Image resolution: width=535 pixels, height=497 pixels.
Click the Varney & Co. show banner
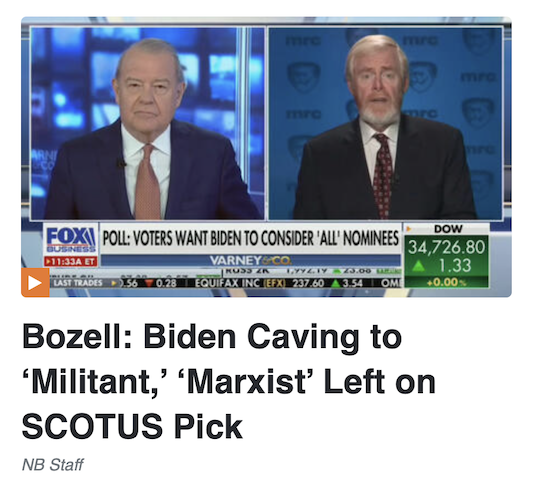pyautogui.click(x=251, y=261)
